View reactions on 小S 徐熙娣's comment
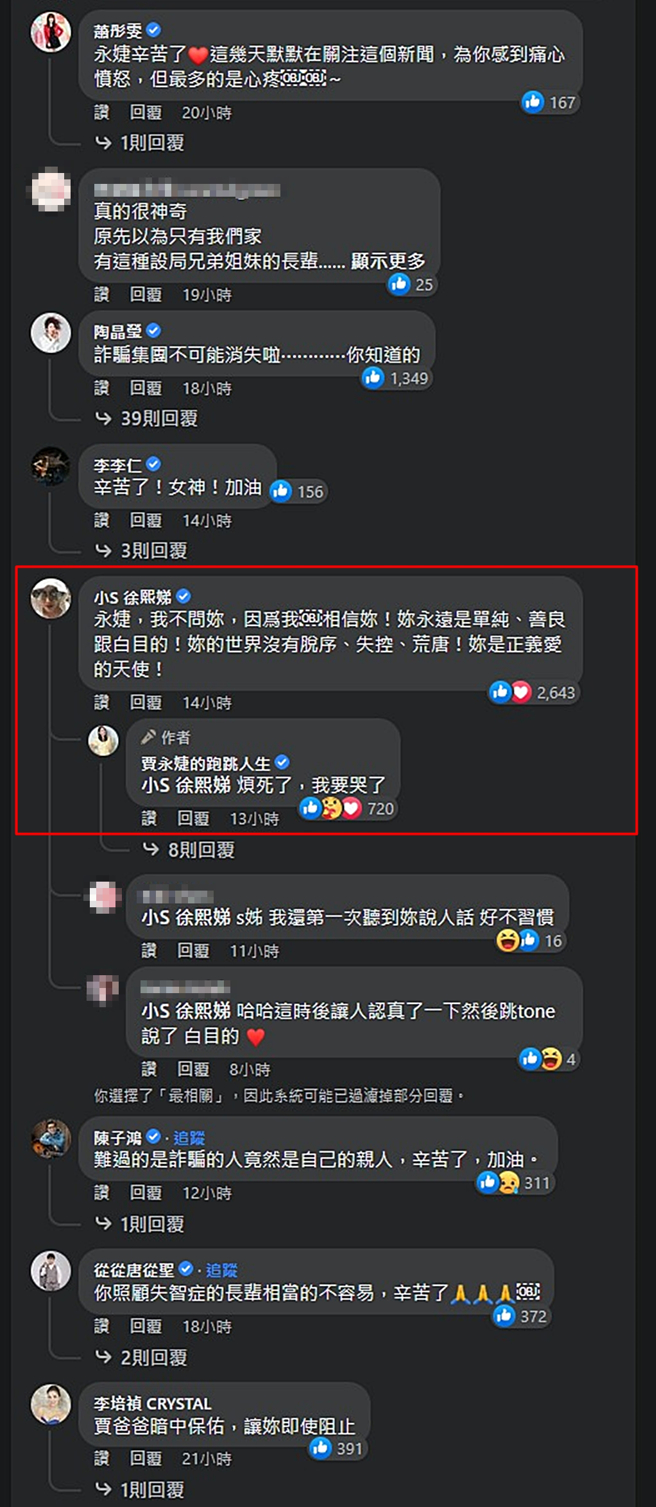The width and height of the screenshot is (656, 1507). 533,692
